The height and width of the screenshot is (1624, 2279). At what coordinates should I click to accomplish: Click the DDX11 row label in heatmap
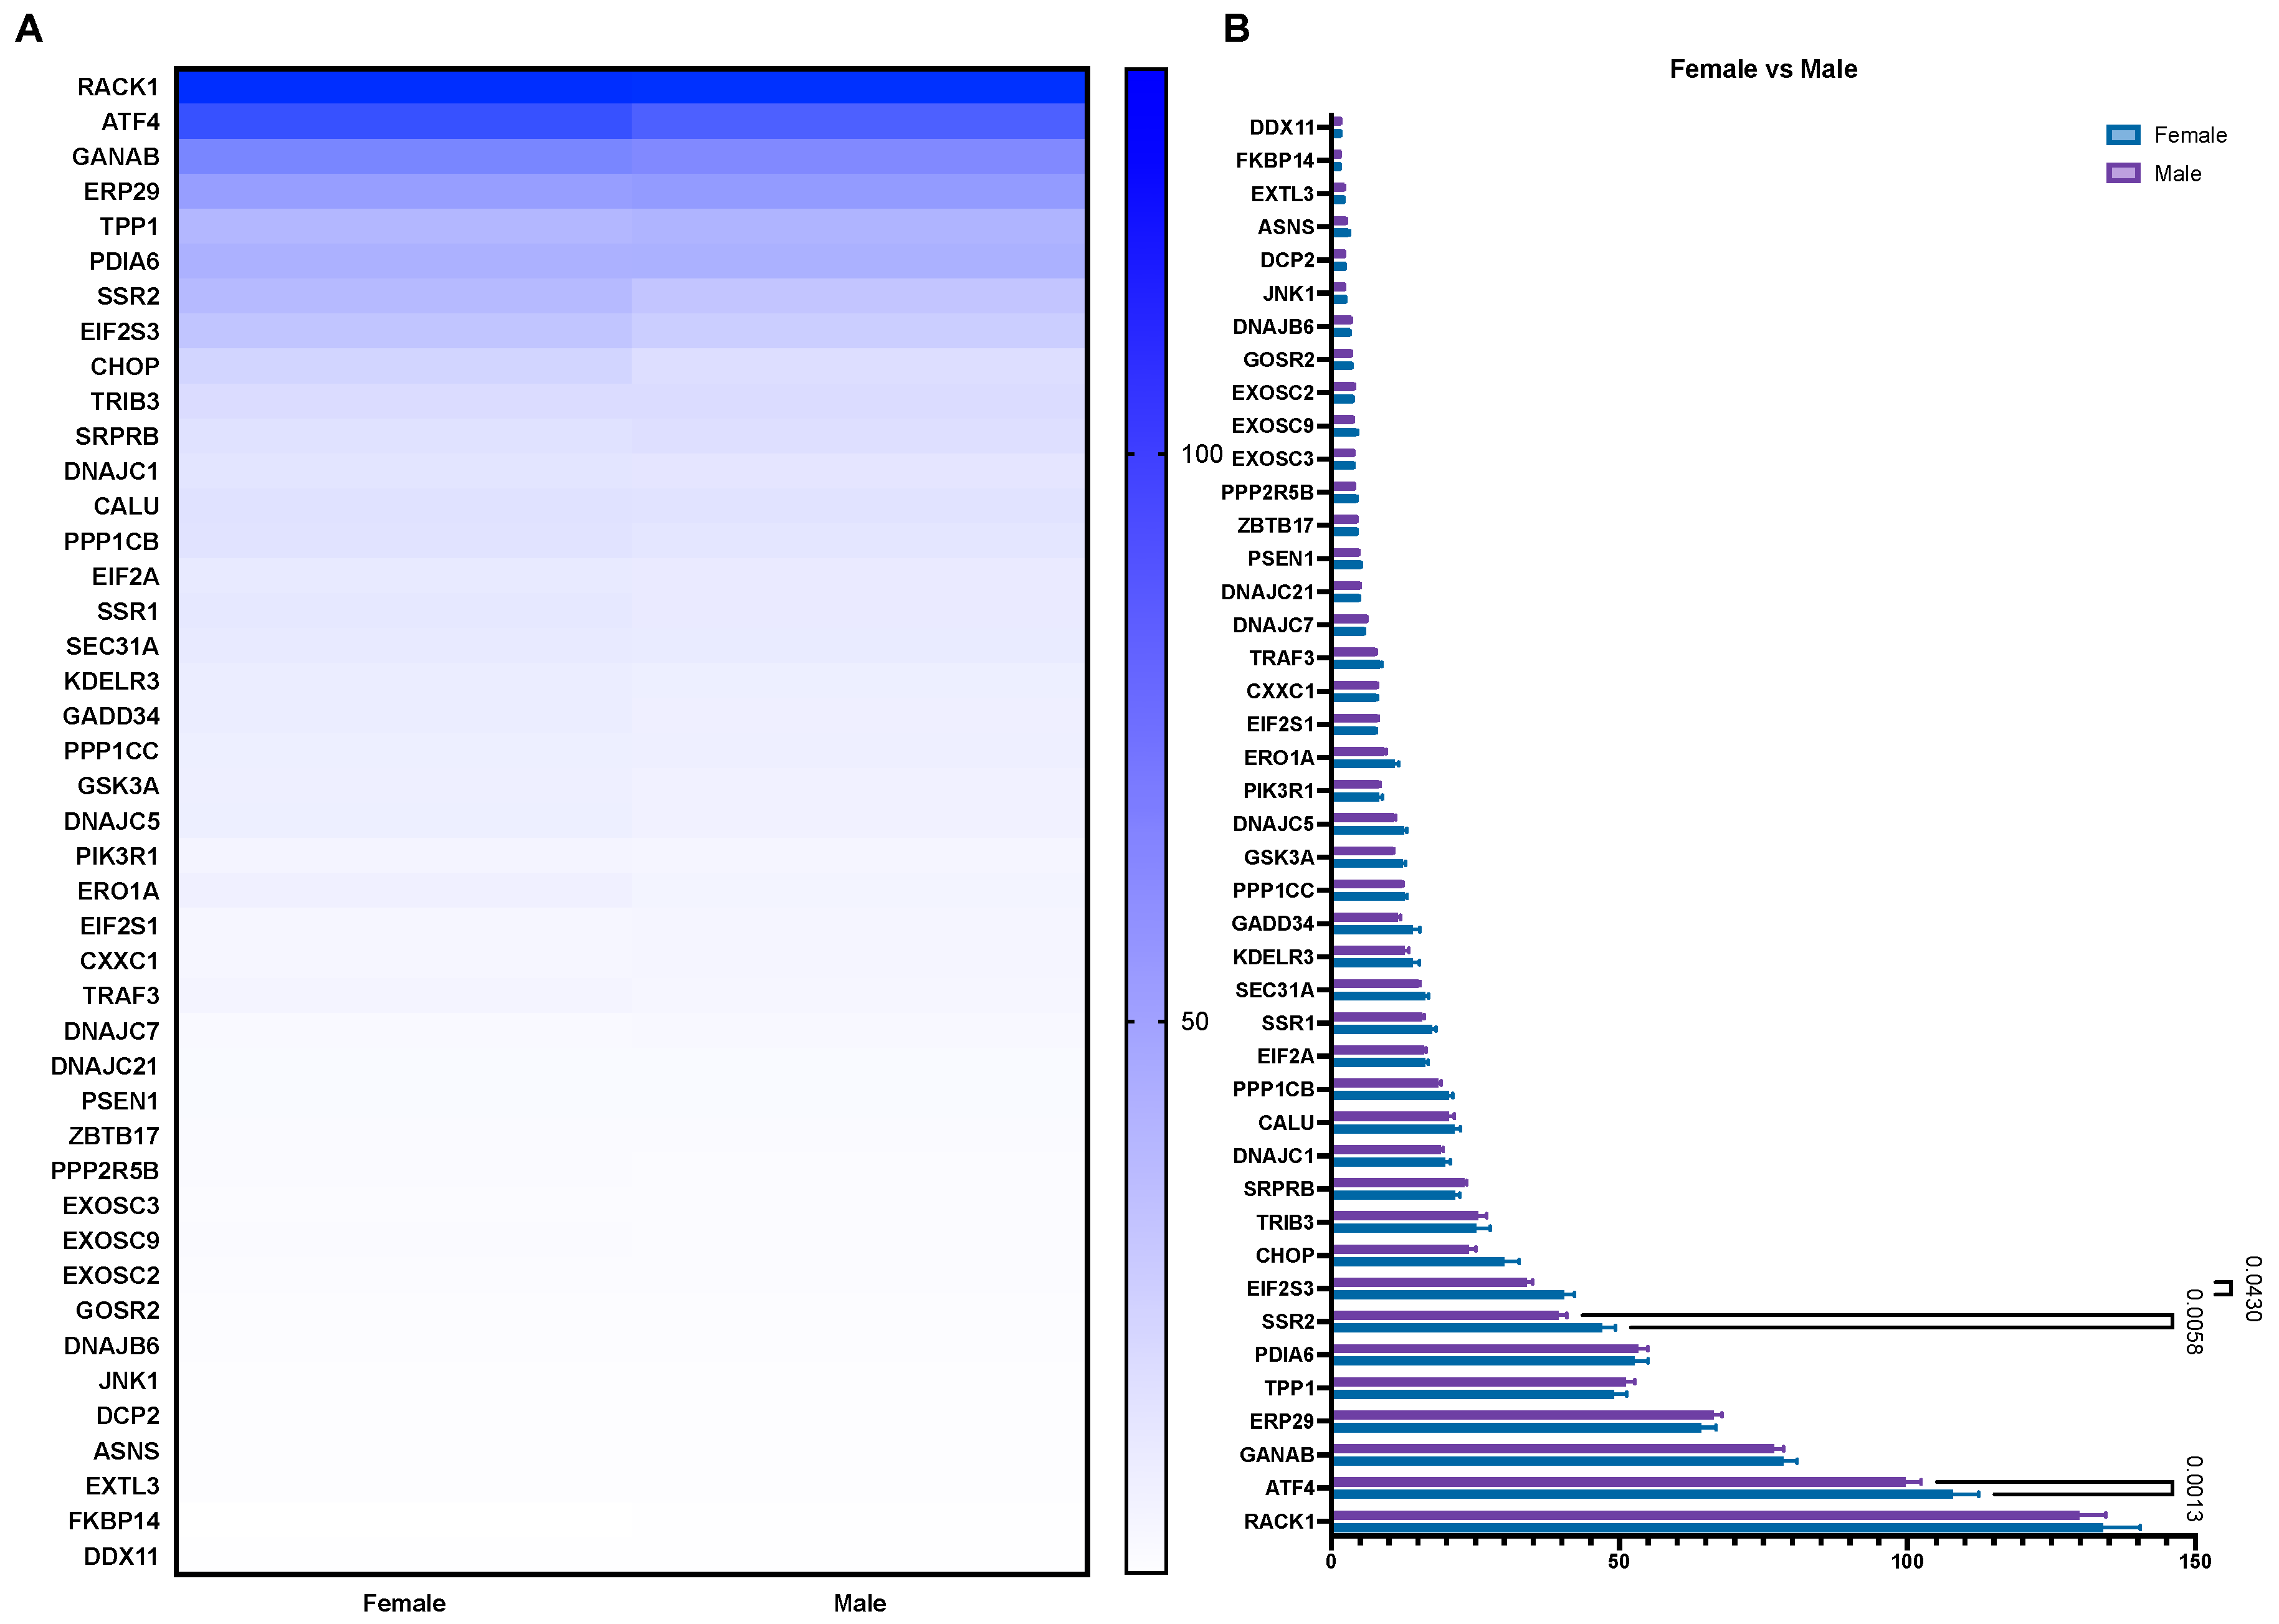[x=120, y=1556]
